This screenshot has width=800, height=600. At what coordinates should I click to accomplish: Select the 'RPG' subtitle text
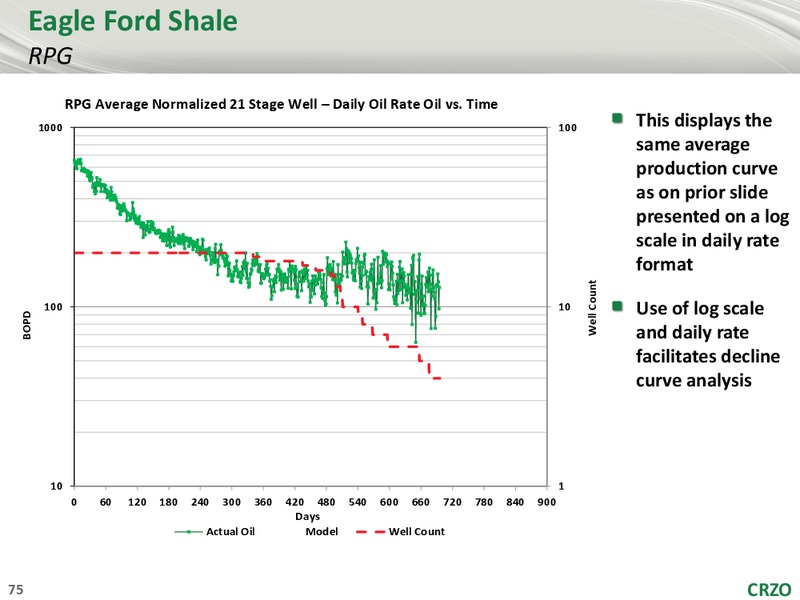pyautogui.click(x=51, y=56)
